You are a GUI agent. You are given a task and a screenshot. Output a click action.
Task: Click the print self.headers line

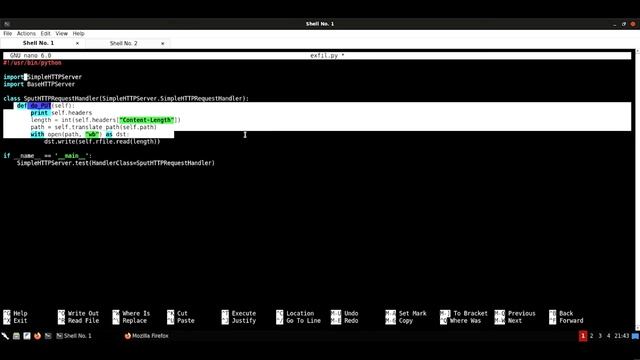61,113
